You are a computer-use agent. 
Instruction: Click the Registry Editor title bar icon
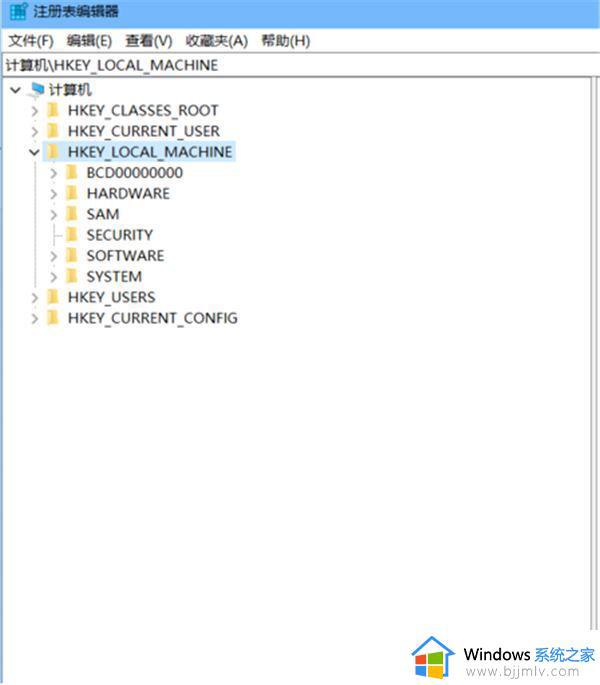(x=18, y=11)
